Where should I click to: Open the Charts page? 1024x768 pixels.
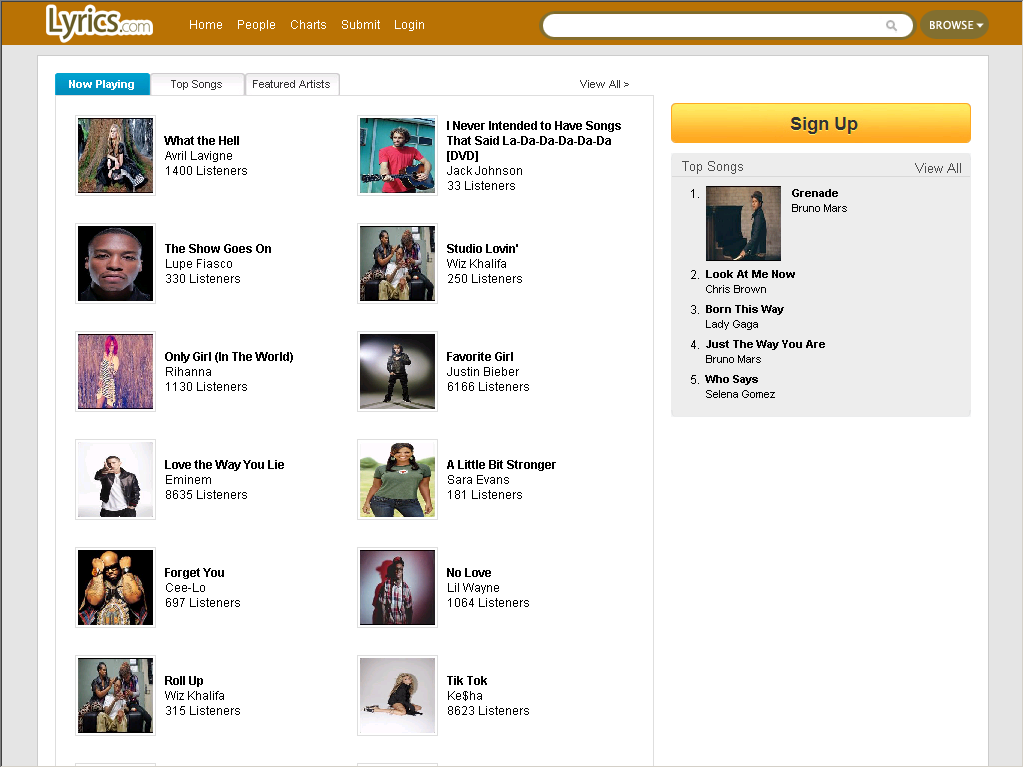click(x=308, y=25)
